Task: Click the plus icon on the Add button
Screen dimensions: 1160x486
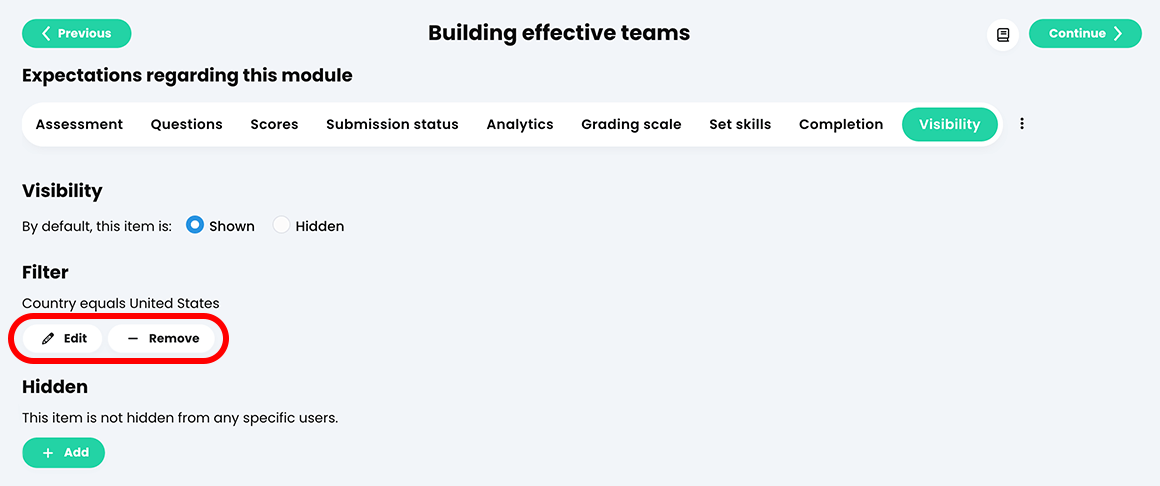Action: [x=48, y=453]
